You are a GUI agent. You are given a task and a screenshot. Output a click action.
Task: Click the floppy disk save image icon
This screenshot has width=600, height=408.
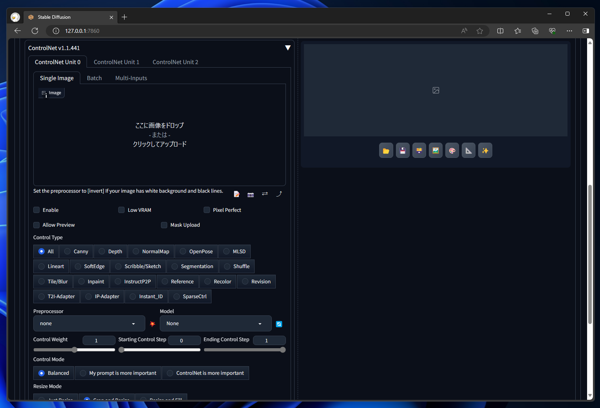click(403, 151)
